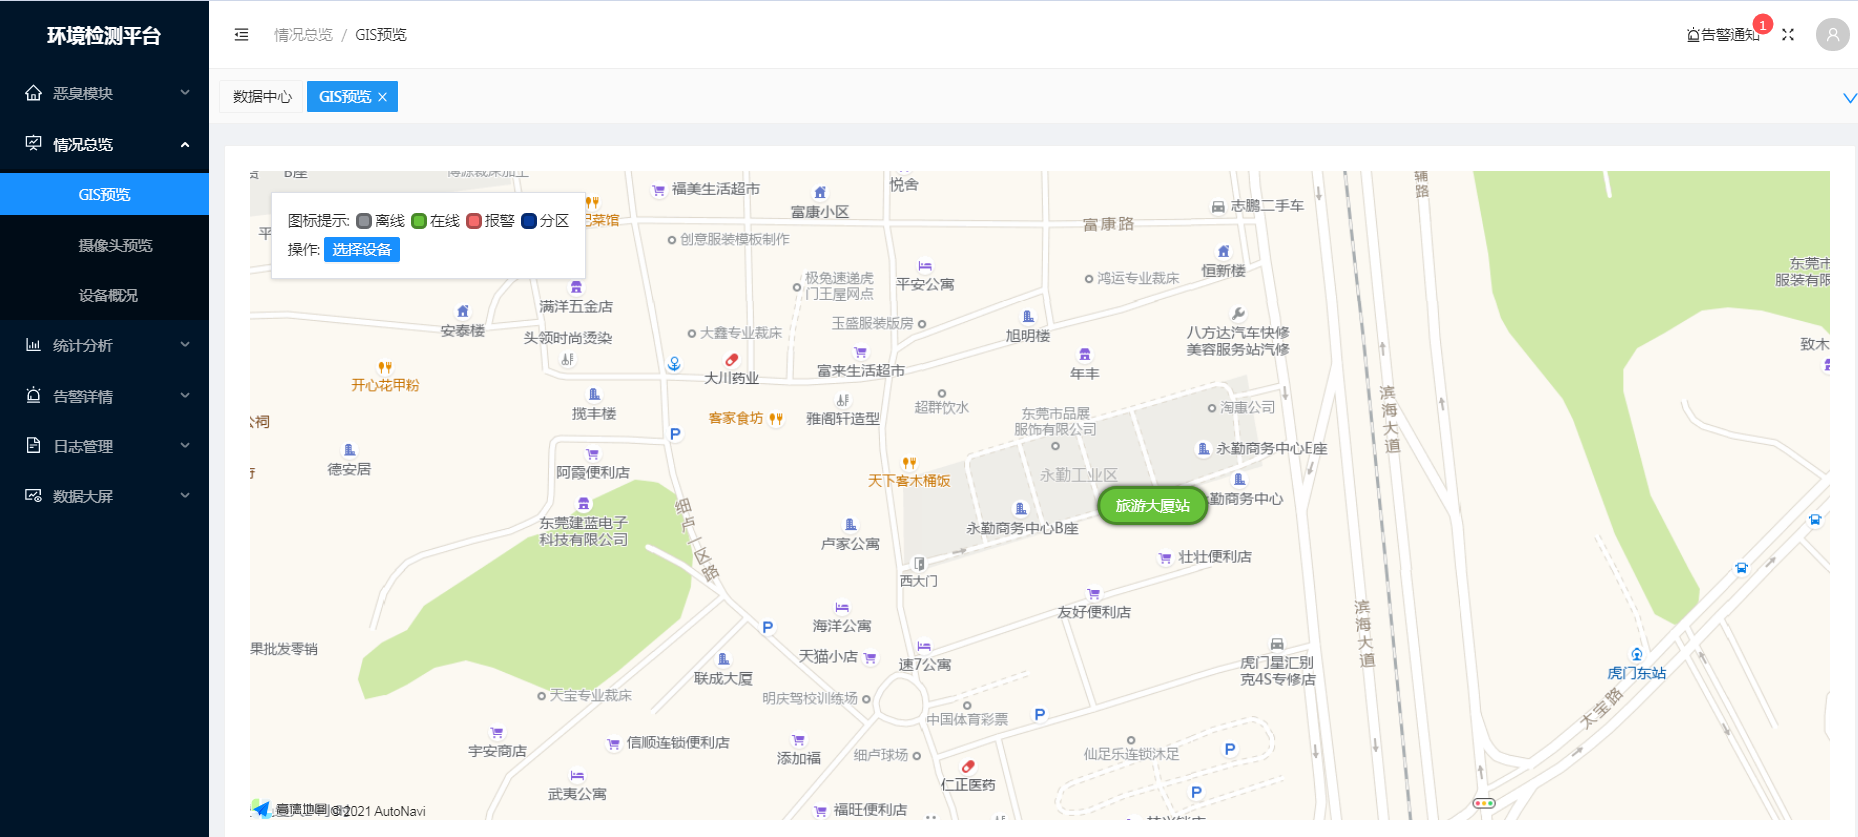Expand the 统计分析 menu
The image size is (1858, 837).
[x=185, y=345]
